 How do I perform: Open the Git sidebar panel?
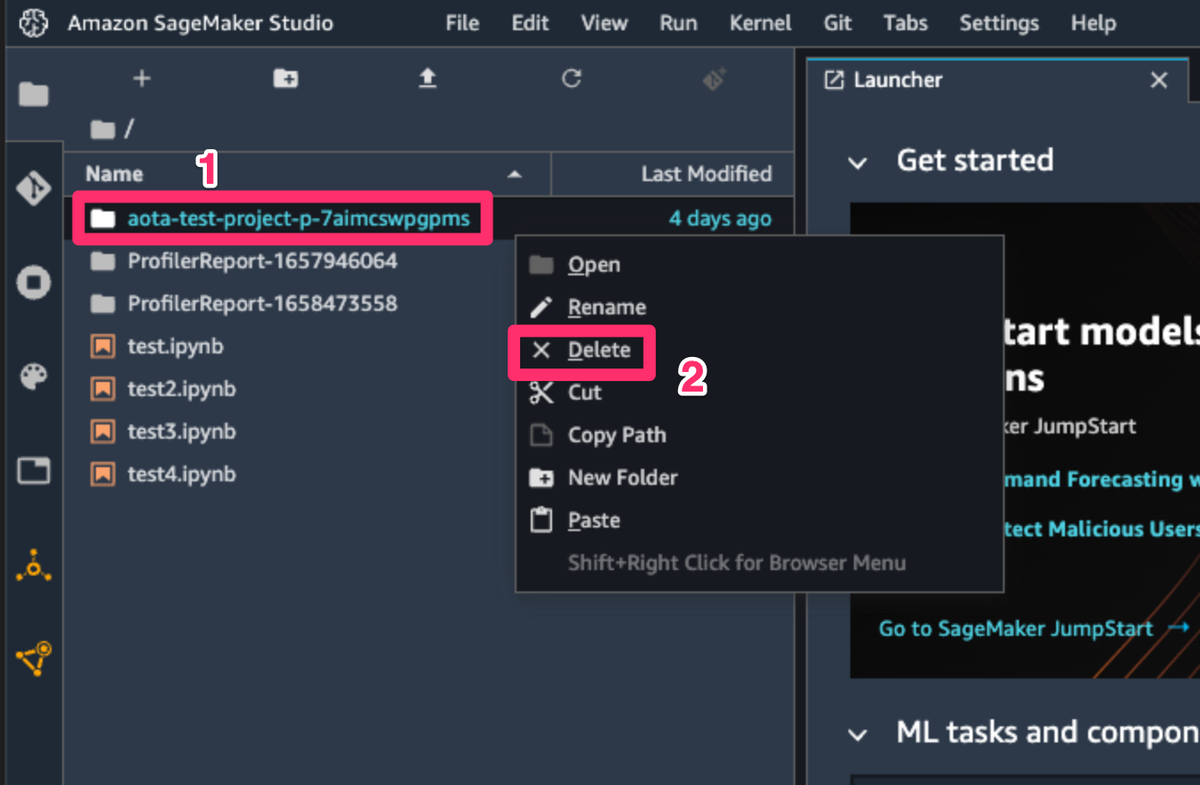click(x=34, y=187)
